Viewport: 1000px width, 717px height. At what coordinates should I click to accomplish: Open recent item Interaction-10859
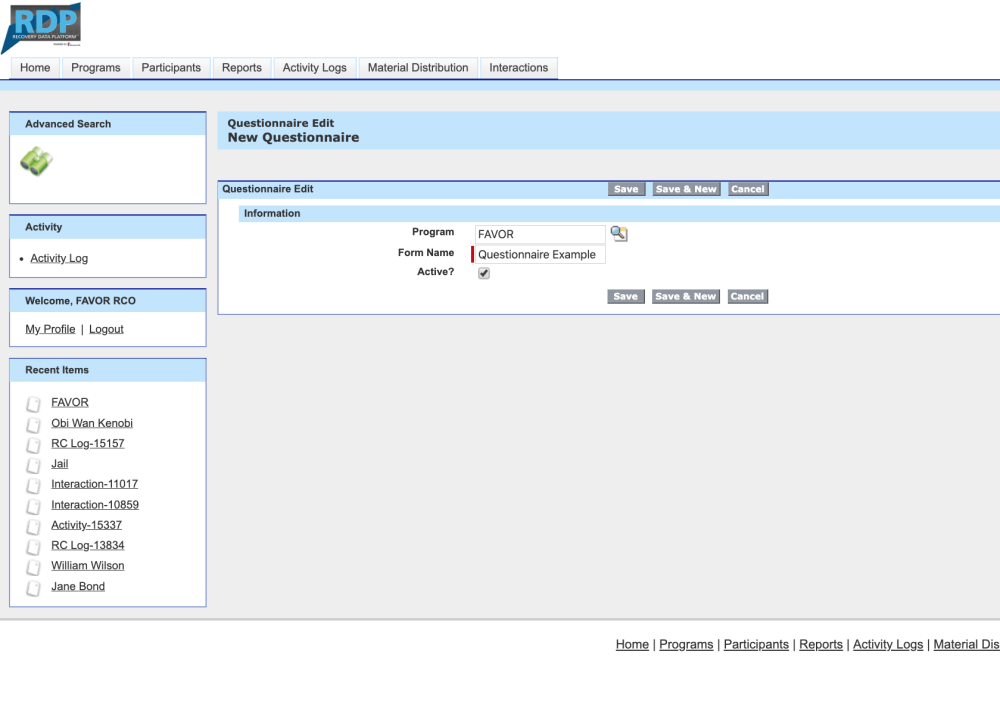(x=95, y=505)
